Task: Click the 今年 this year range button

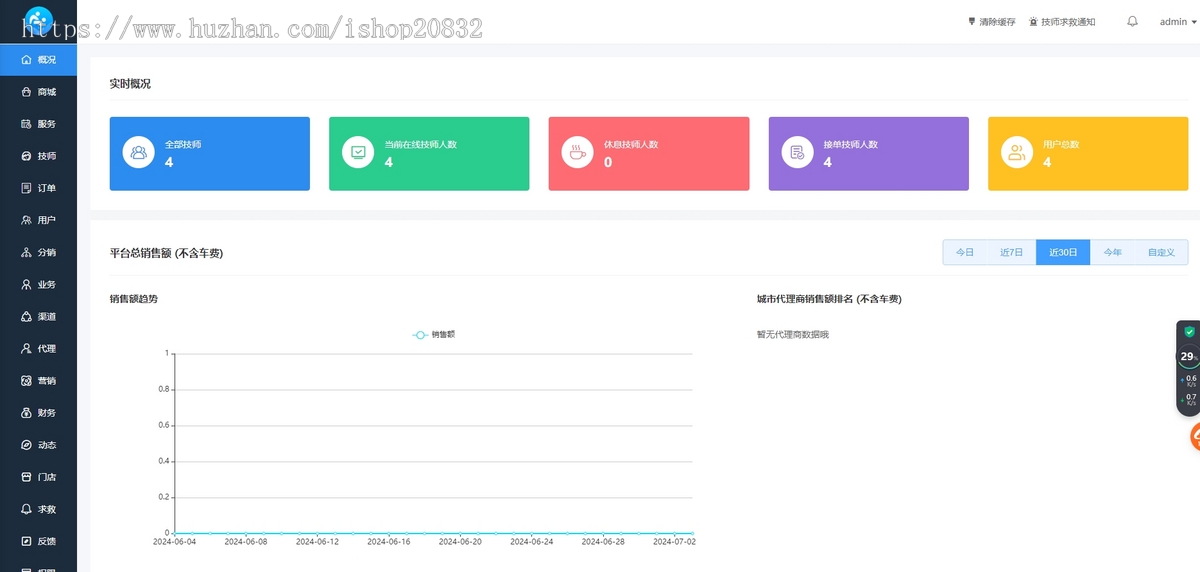Action: pyautogui.click(x=1112, y=253)
